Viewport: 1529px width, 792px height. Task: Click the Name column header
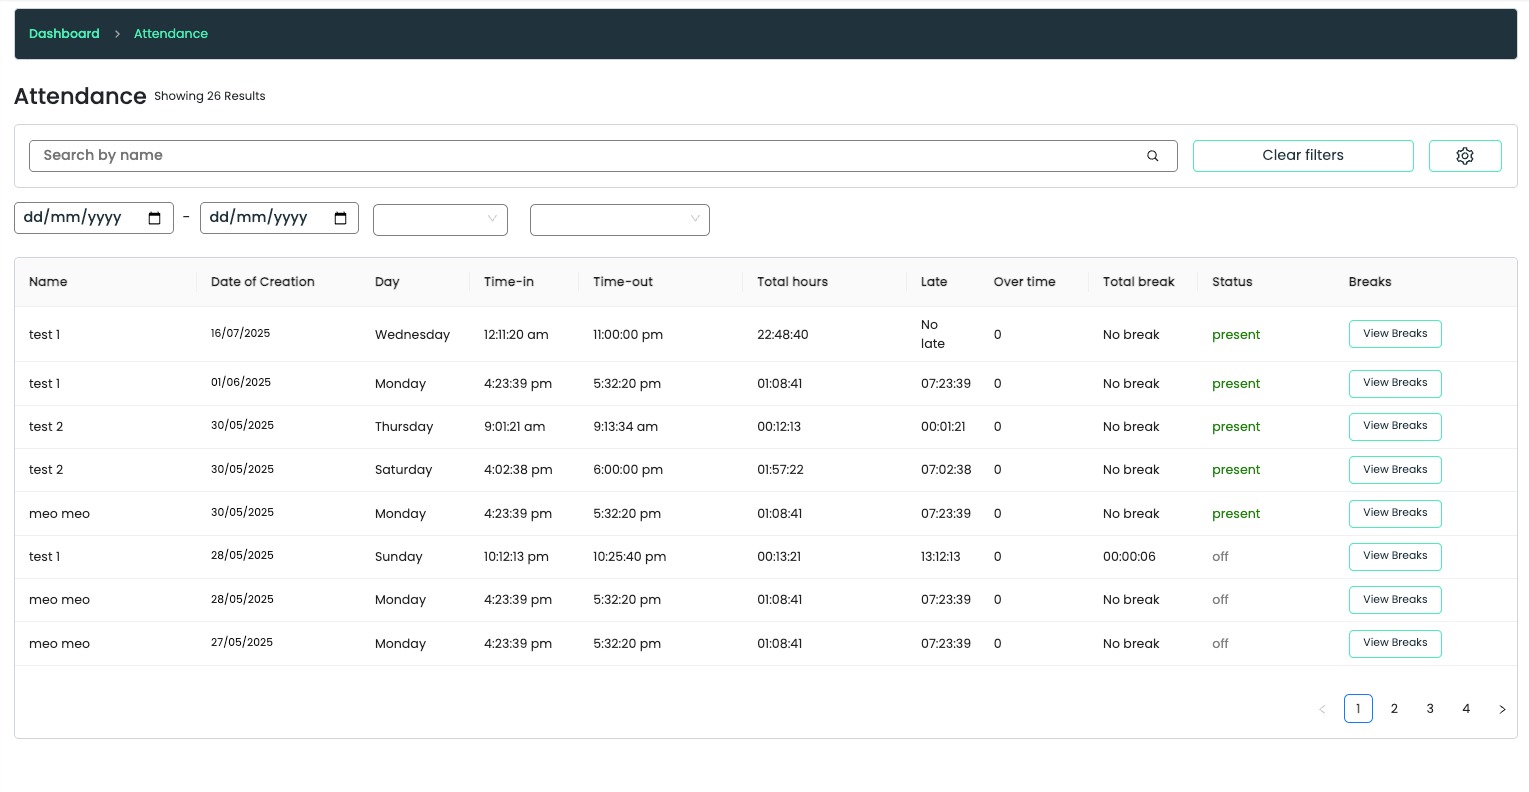pyautogui.click(x=48, y=281)
